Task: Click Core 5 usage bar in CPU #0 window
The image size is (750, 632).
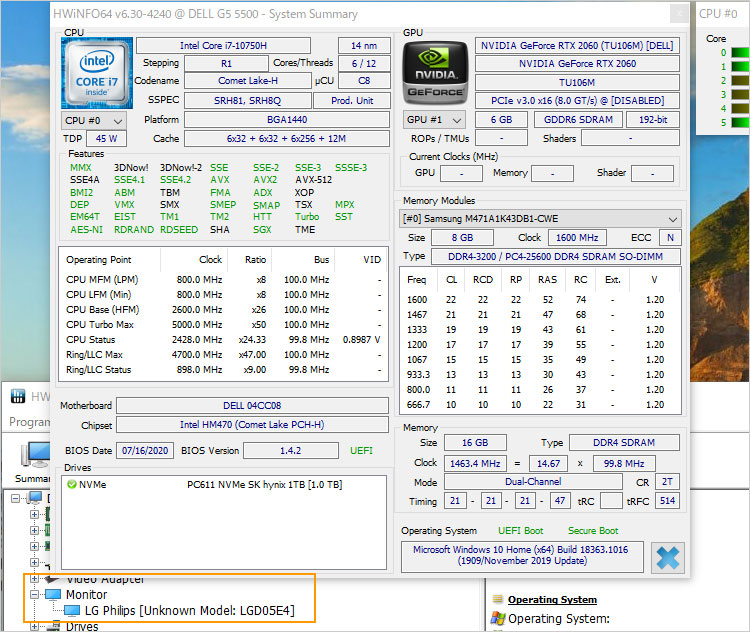Action: pyautogui.click(x=740, y=122)
